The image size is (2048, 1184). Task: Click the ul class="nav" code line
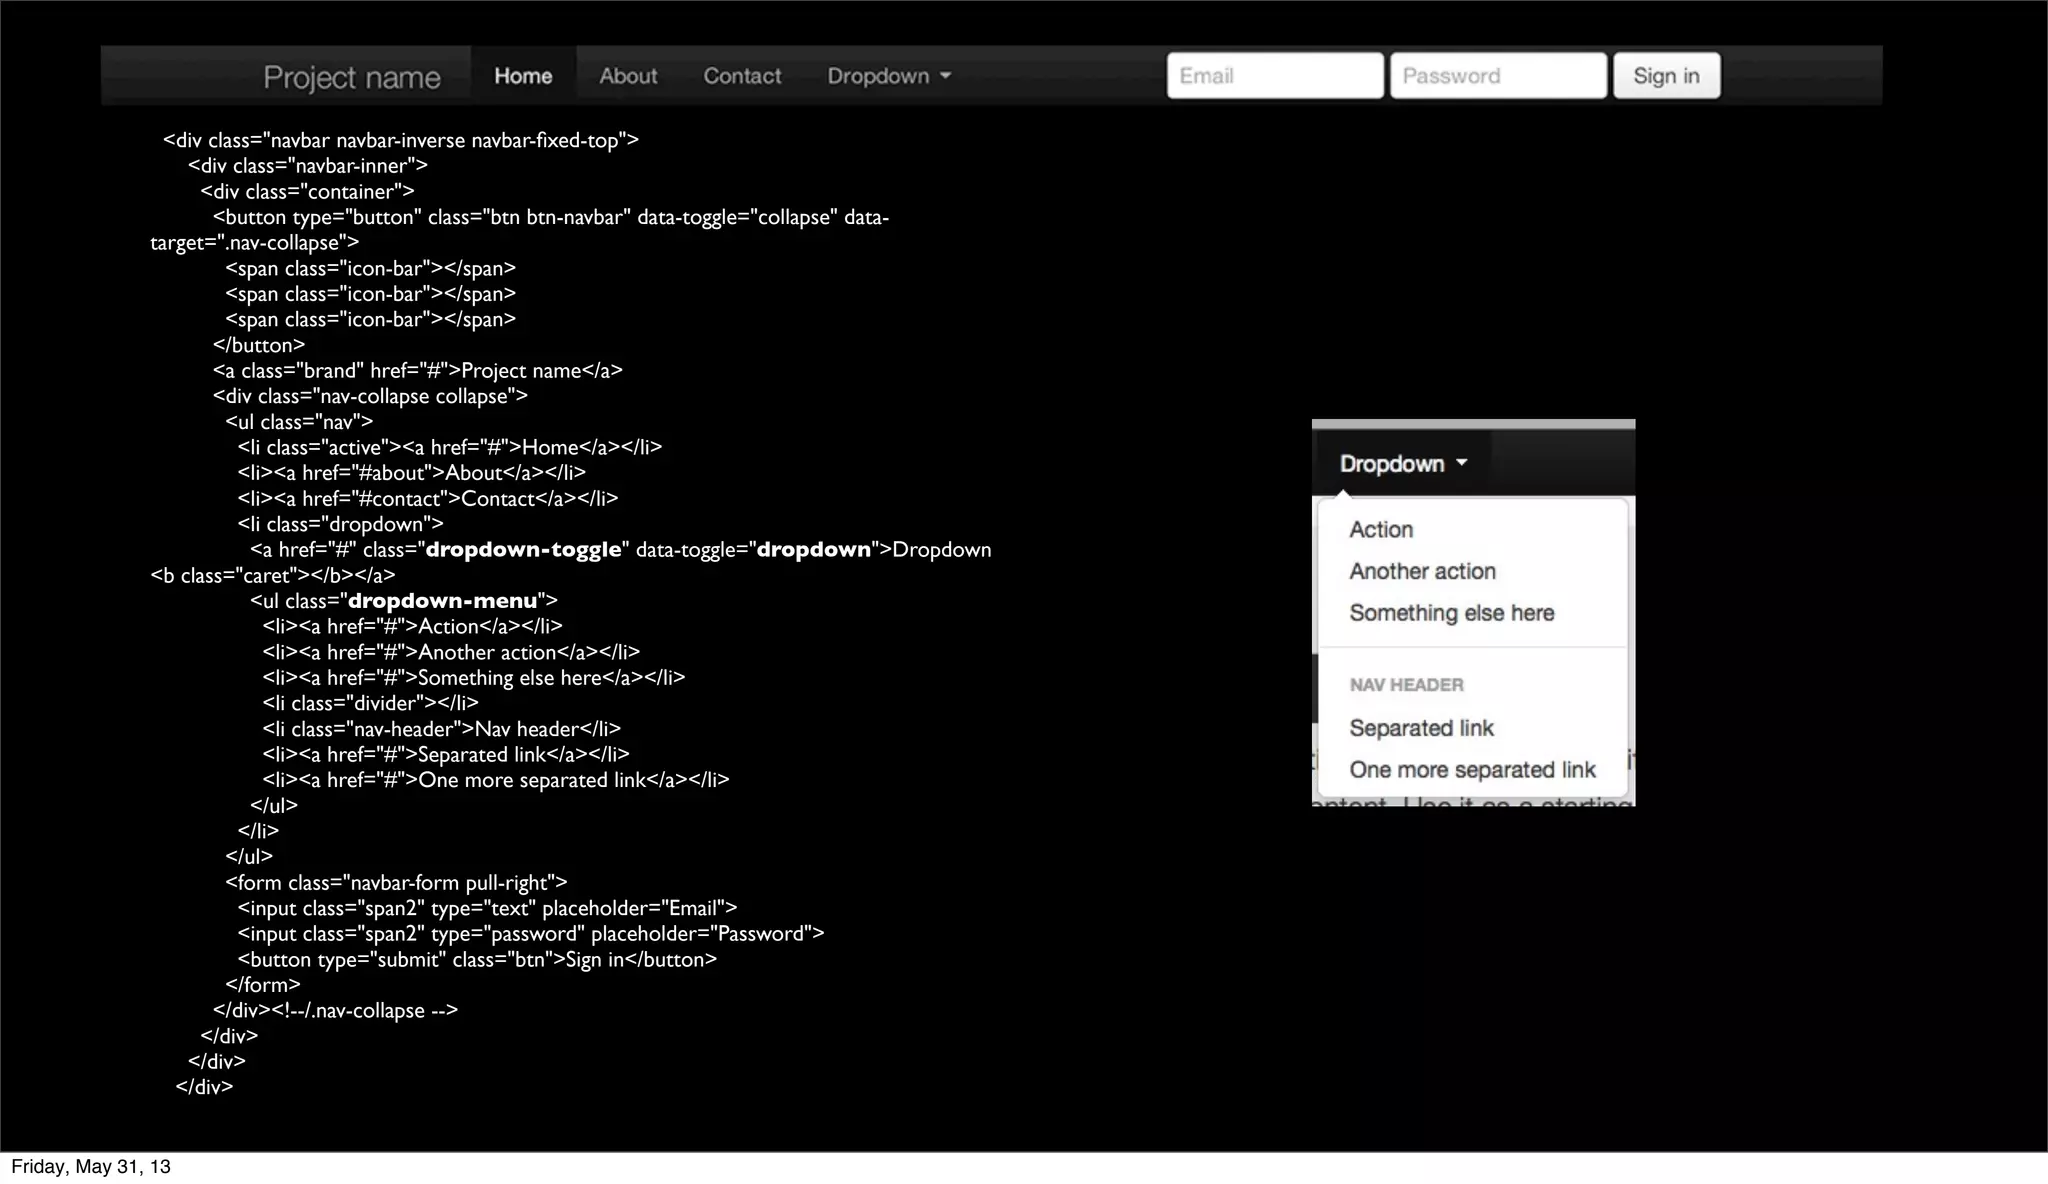click(x=299, y=422)
